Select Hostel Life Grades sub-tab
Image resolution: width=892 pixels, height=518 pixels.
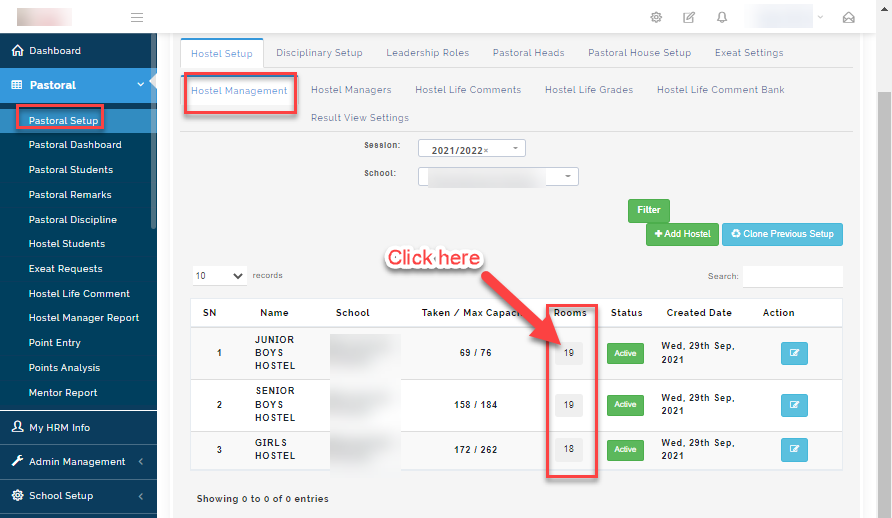pos(589,90)
